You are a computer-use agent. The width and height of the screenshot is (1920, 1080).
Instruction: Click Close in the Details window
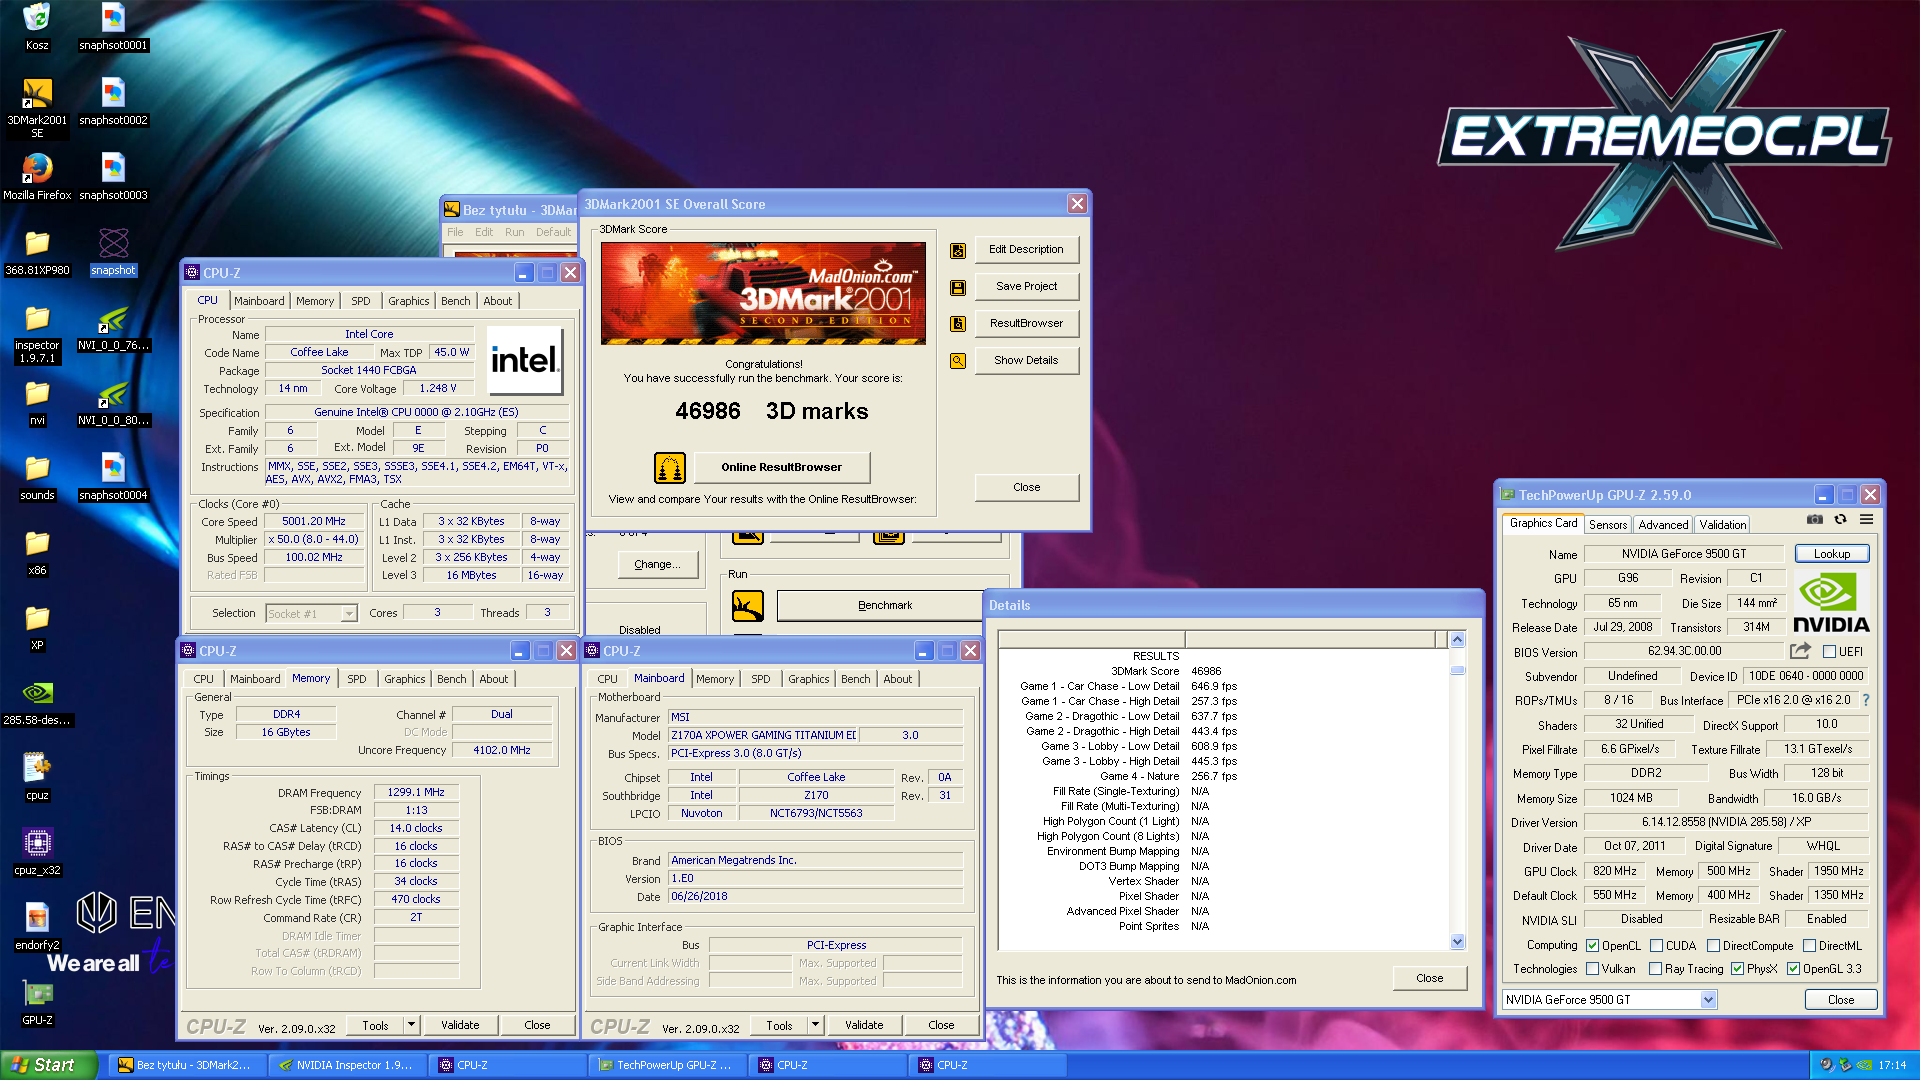(x=1430, y=978)
